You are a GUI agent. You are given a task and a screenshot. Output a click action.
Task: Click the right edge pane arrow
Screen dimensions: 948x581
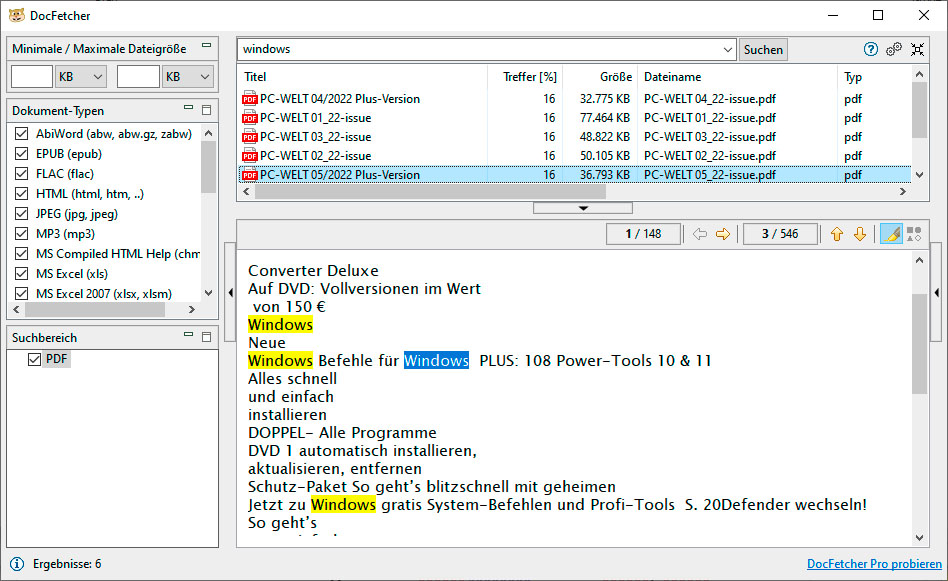tap(937, 293)
